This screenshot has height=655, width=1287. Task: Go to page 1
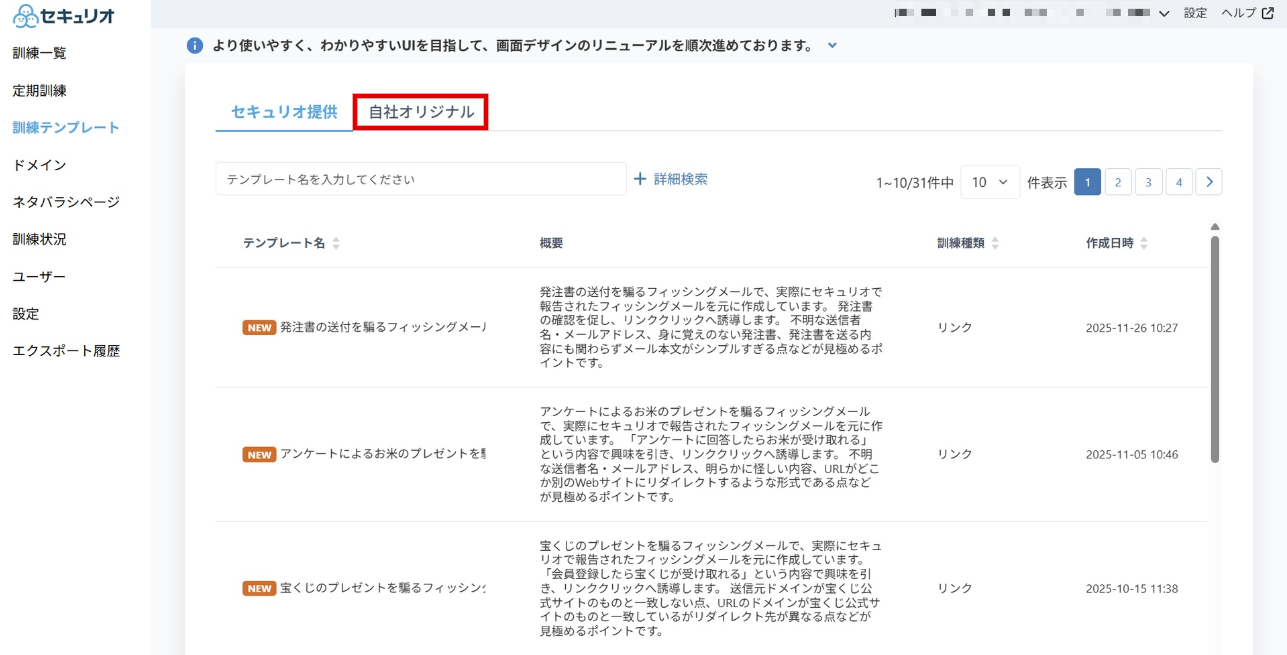1087,182
